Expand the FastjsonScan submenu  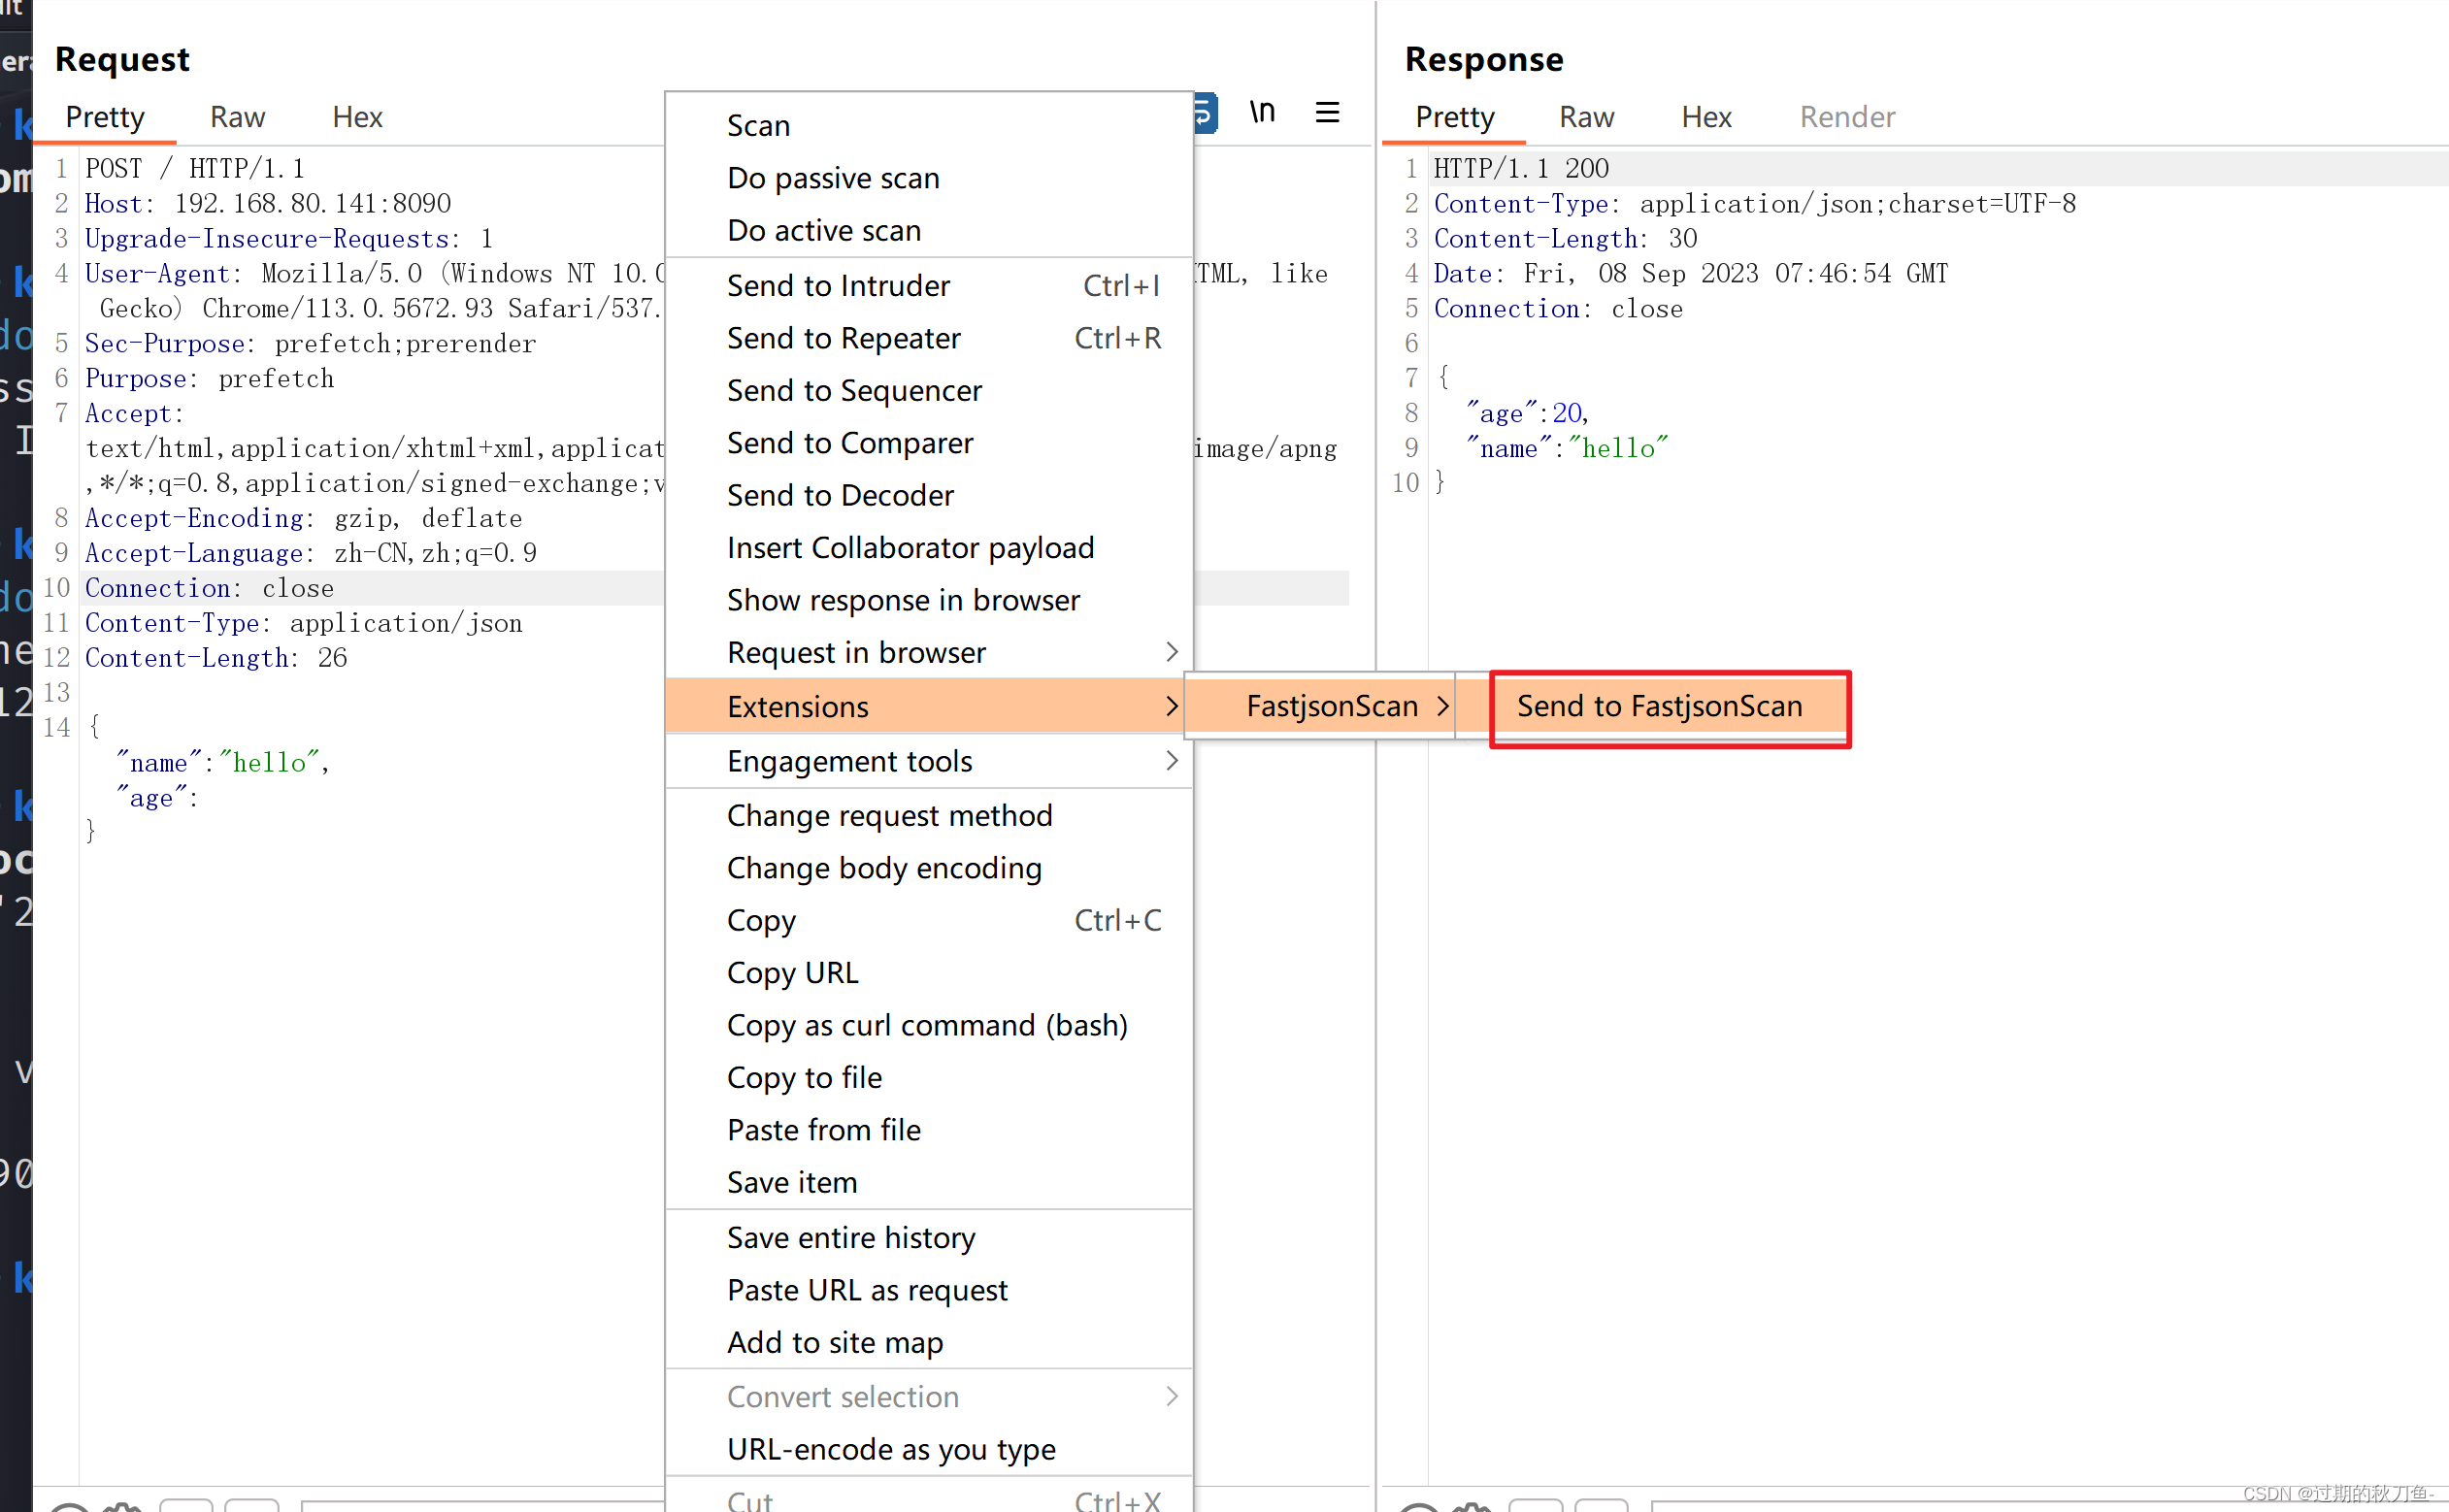(1322, 706)
